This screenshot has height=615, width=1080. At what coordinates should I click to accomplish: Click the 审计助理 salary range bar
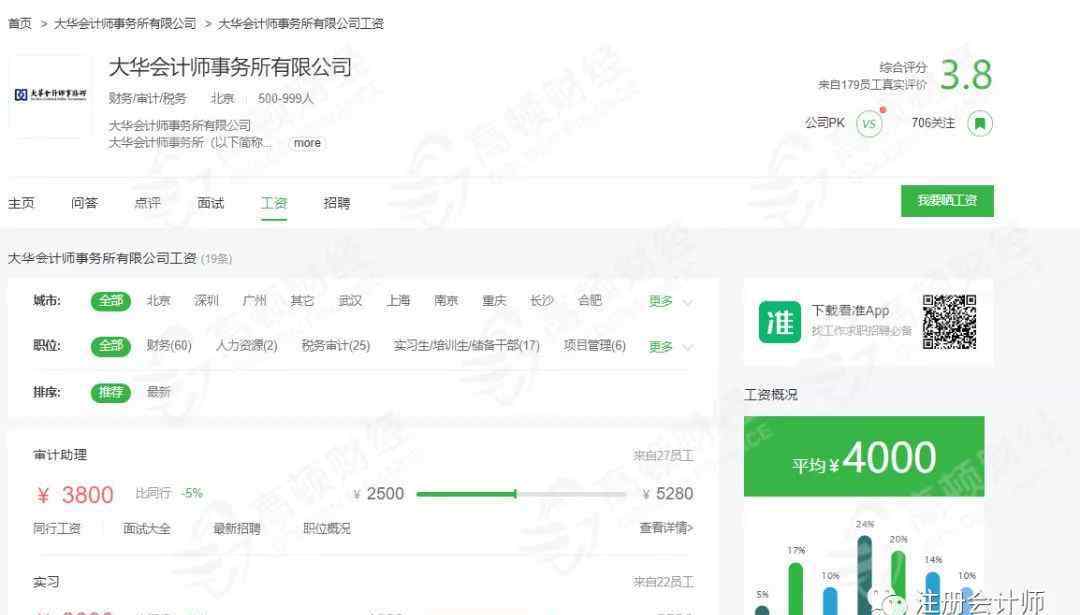[x=521, y=494]
